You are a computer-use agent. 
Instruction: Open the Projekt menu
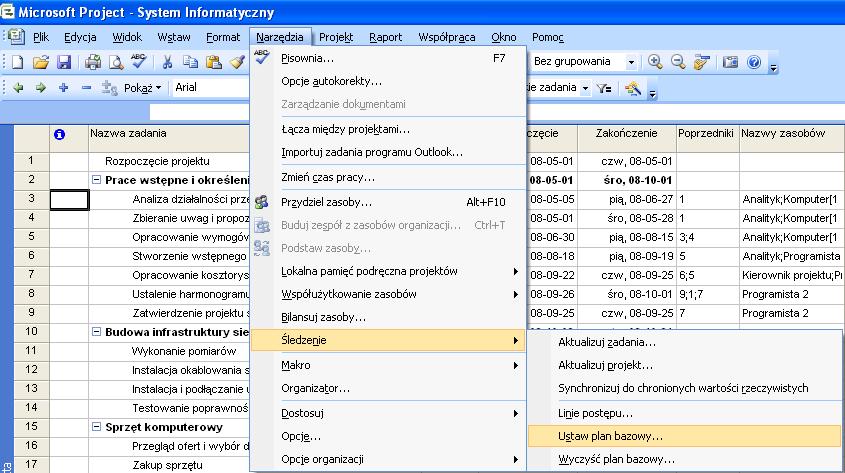coord(336,37)
